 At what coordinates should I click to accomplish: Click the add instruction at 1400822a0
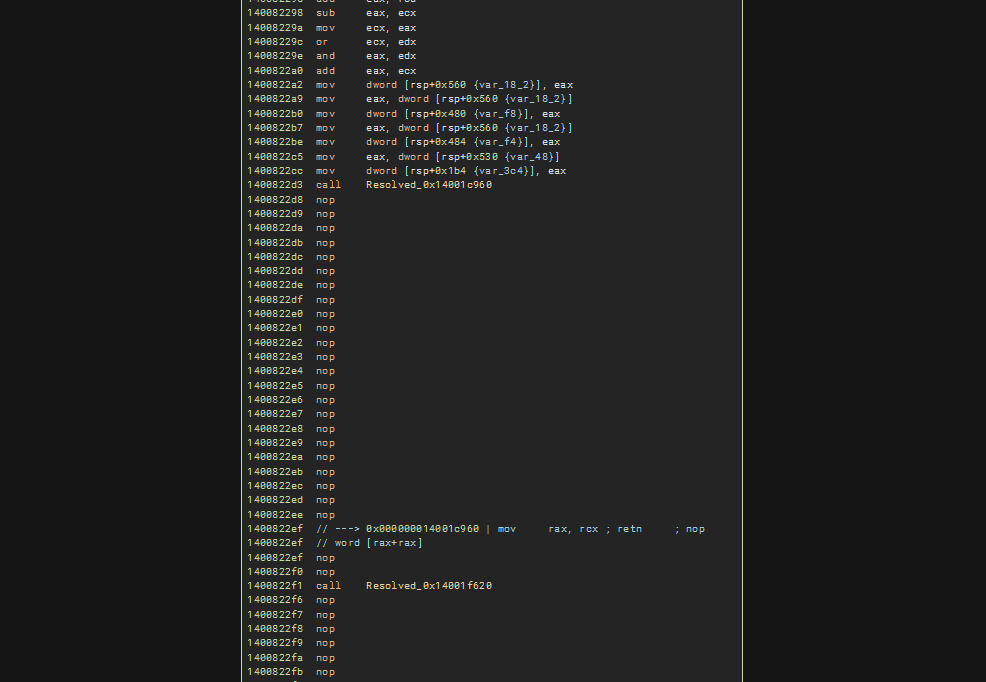click(x=325, y=71)
